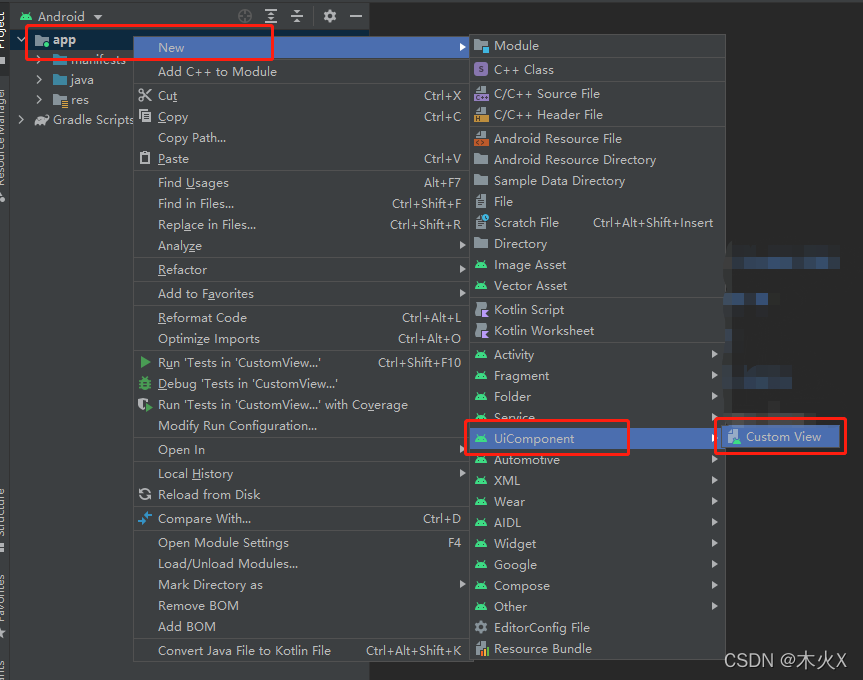Choose Android Resource Directory
Image resolution: width=863 pixels, height=680 pixels.
point(597,160)
